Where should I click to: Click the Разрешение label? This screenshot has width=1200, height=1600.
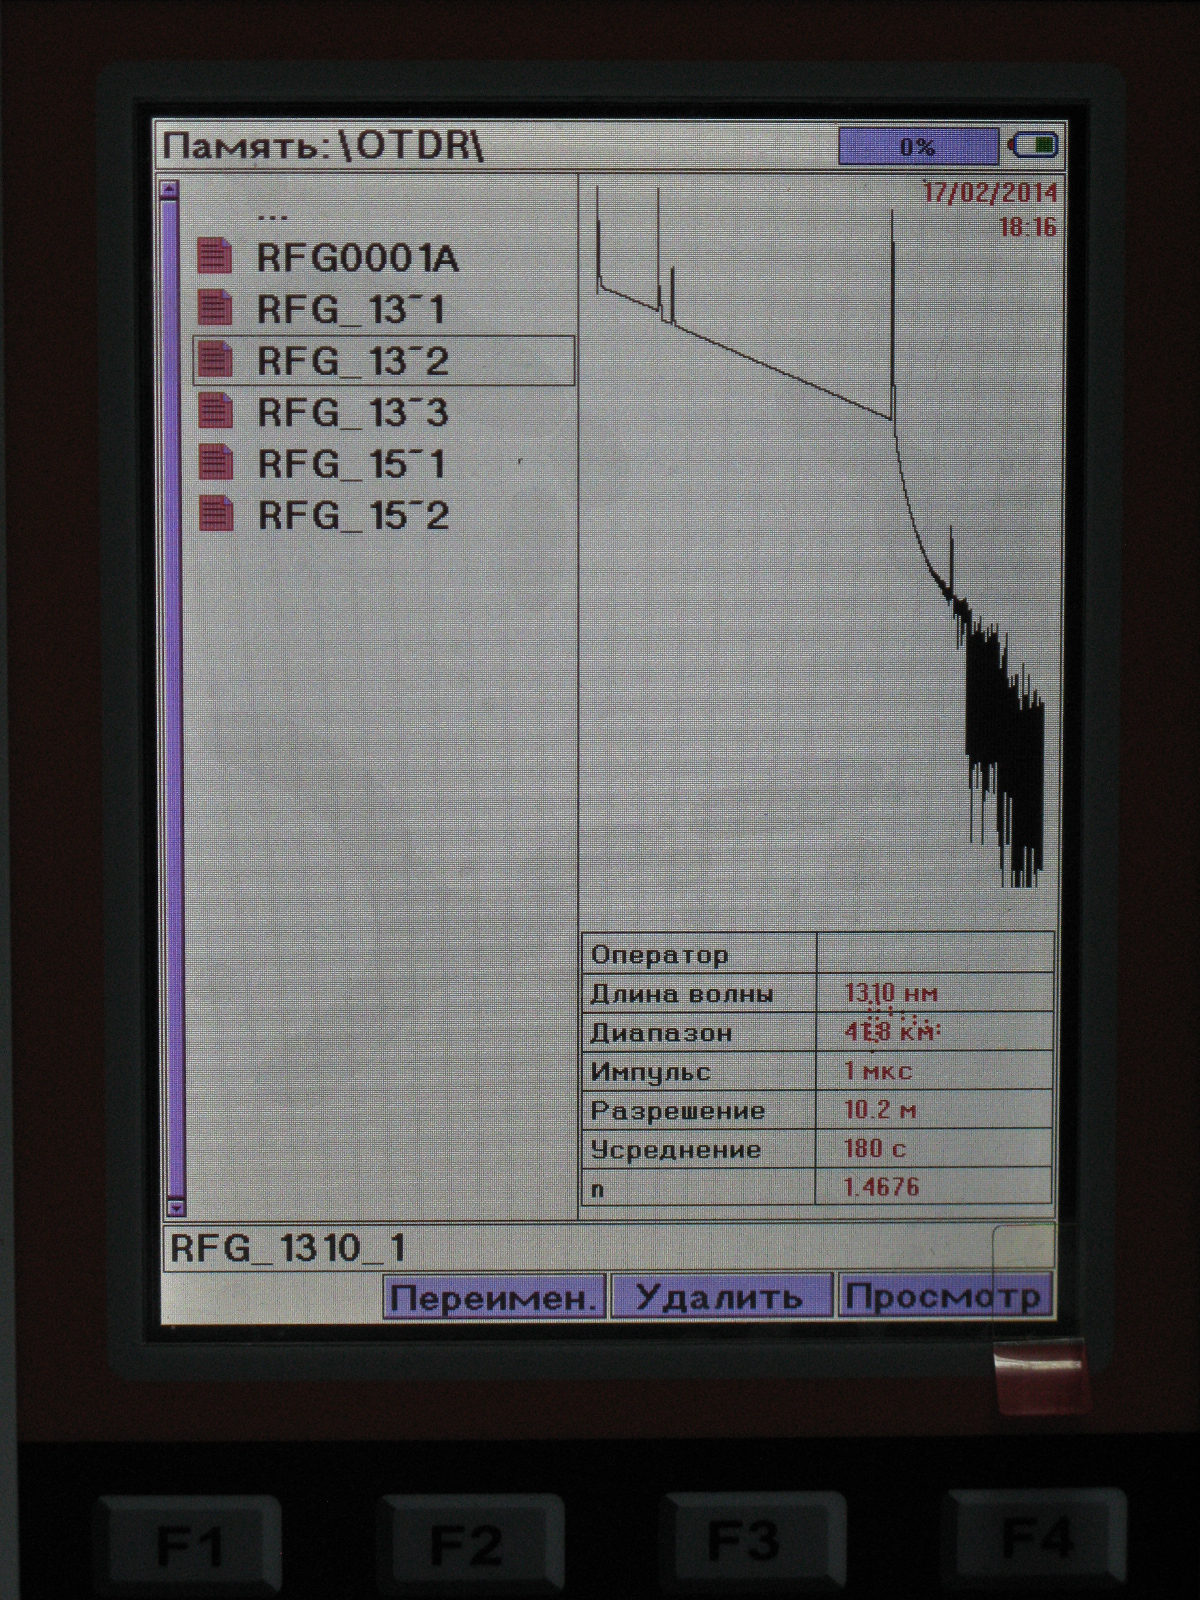point(677,1110)
